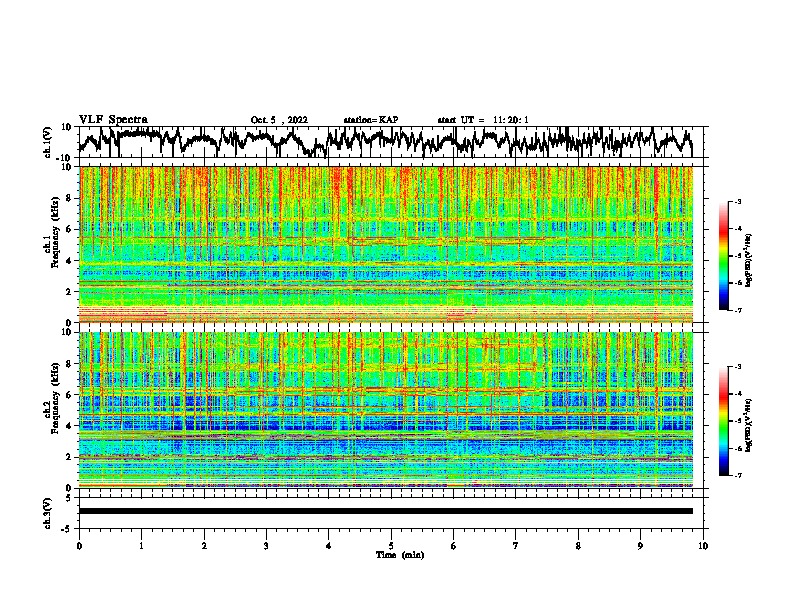Screen dimensions: 792x612
Task: Click the ch.1 voltage waveform trace
Action: pos(385,142)
